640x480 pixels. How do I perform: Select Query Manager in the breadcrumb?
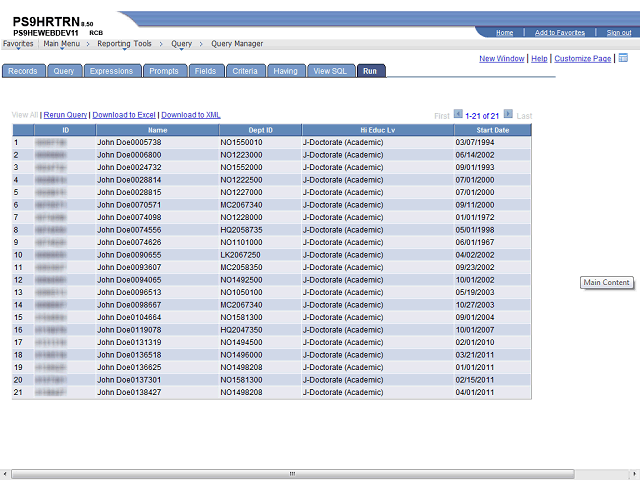[237, 44]
